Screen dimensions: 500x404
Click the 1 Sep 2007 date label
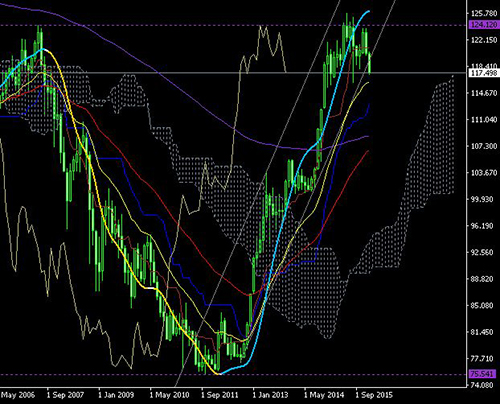point(65,395)
